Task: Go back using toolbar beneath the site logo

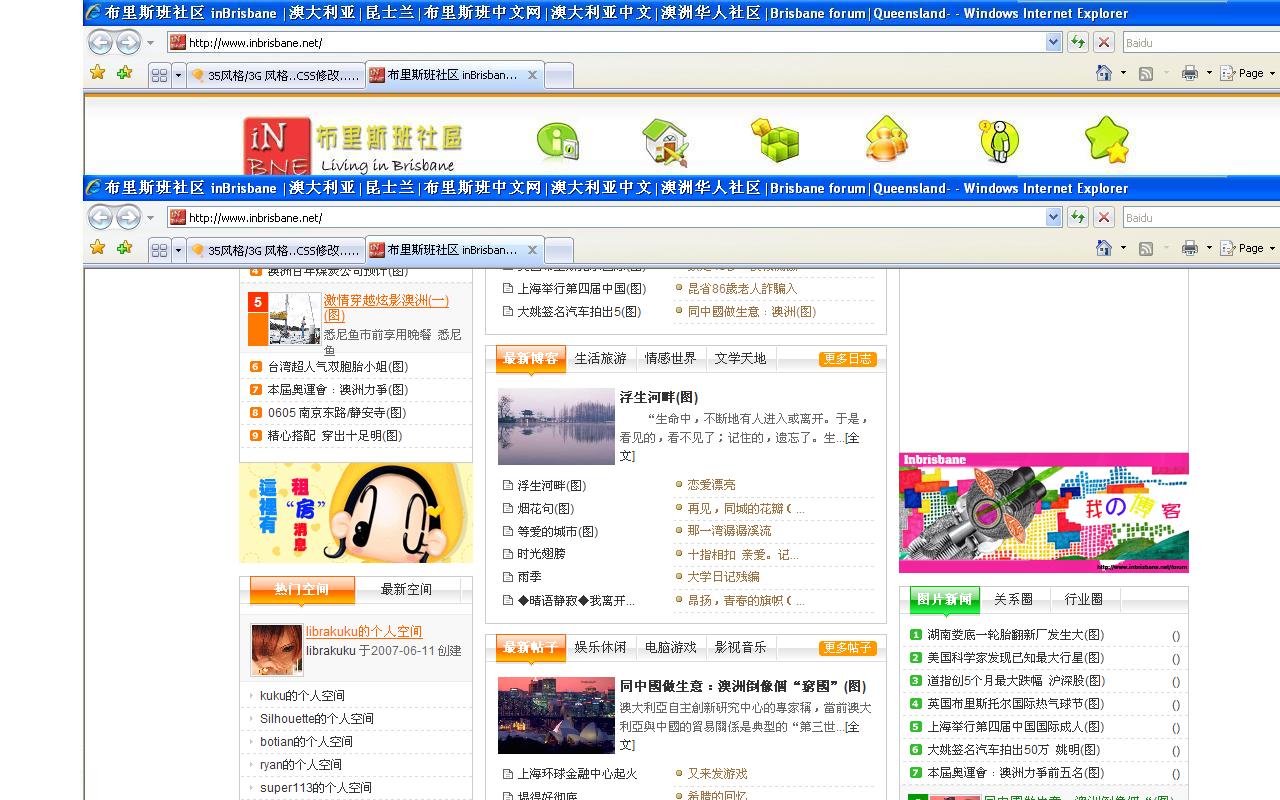Action: point(100,217)
